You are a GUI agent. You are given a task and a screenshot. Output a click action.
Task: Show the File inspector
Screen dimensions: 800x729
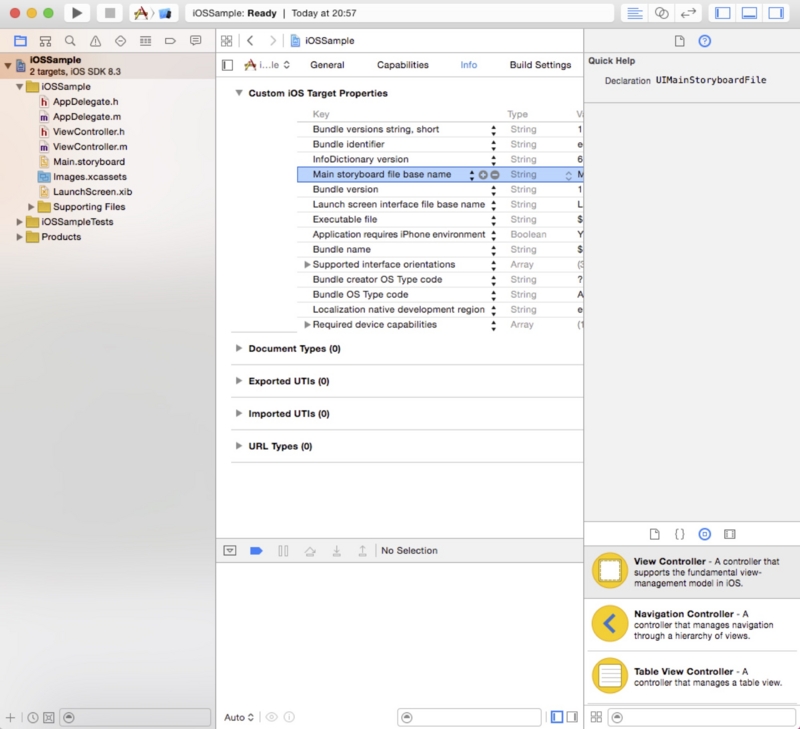tap(680, 41)
